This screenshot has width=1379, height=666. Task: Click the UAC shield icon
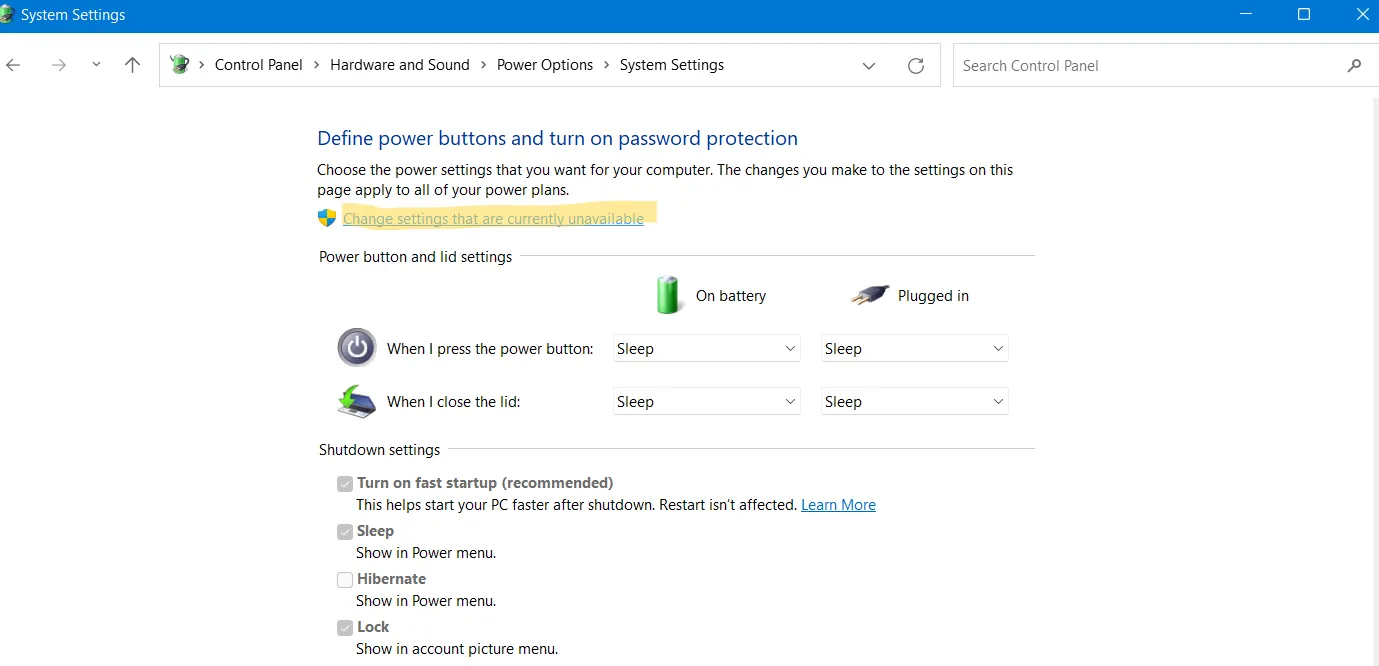click(325, 217)
